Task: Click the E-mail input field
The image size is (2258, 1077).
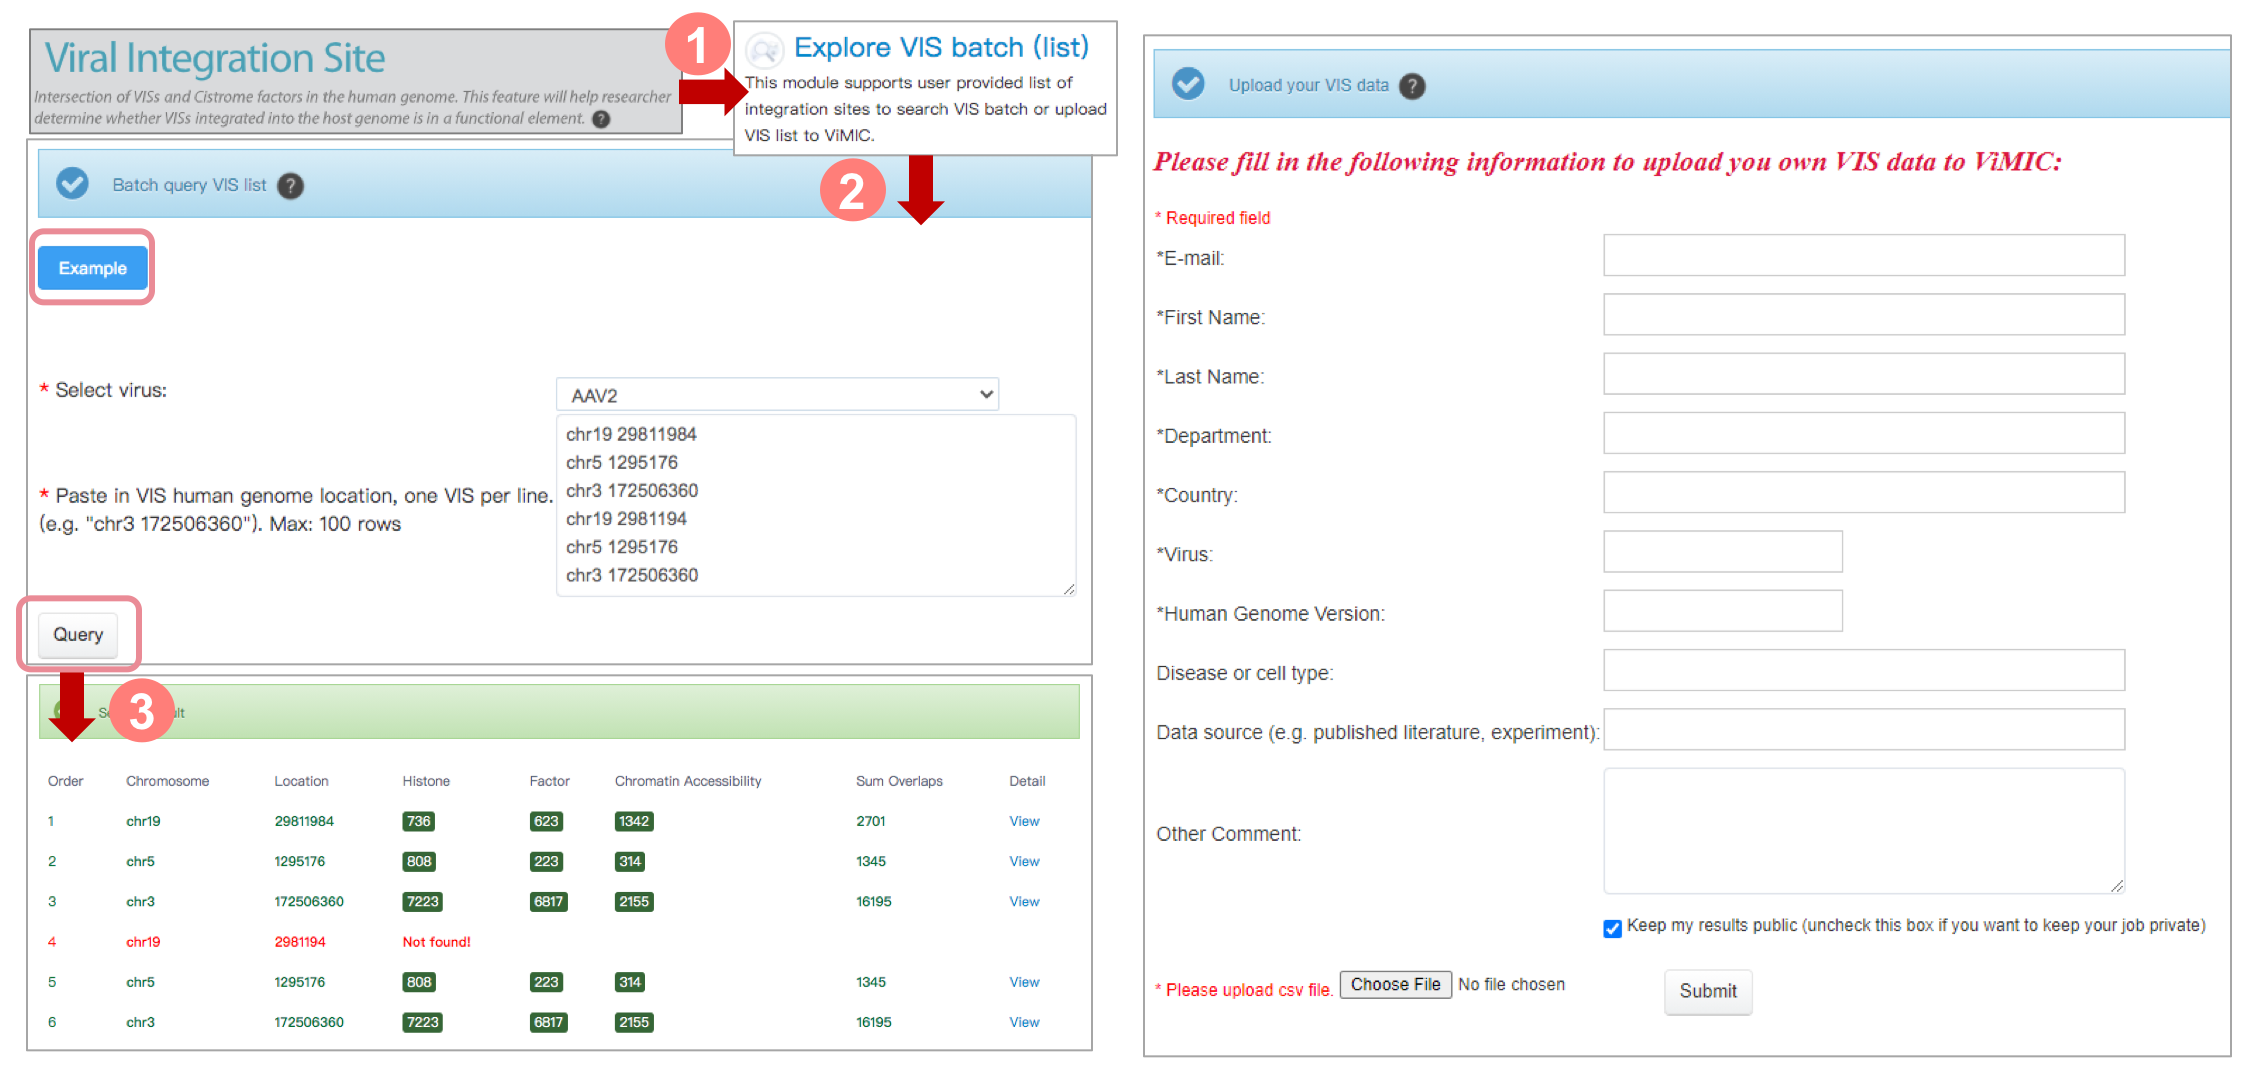Action: tap(1863, 256)
